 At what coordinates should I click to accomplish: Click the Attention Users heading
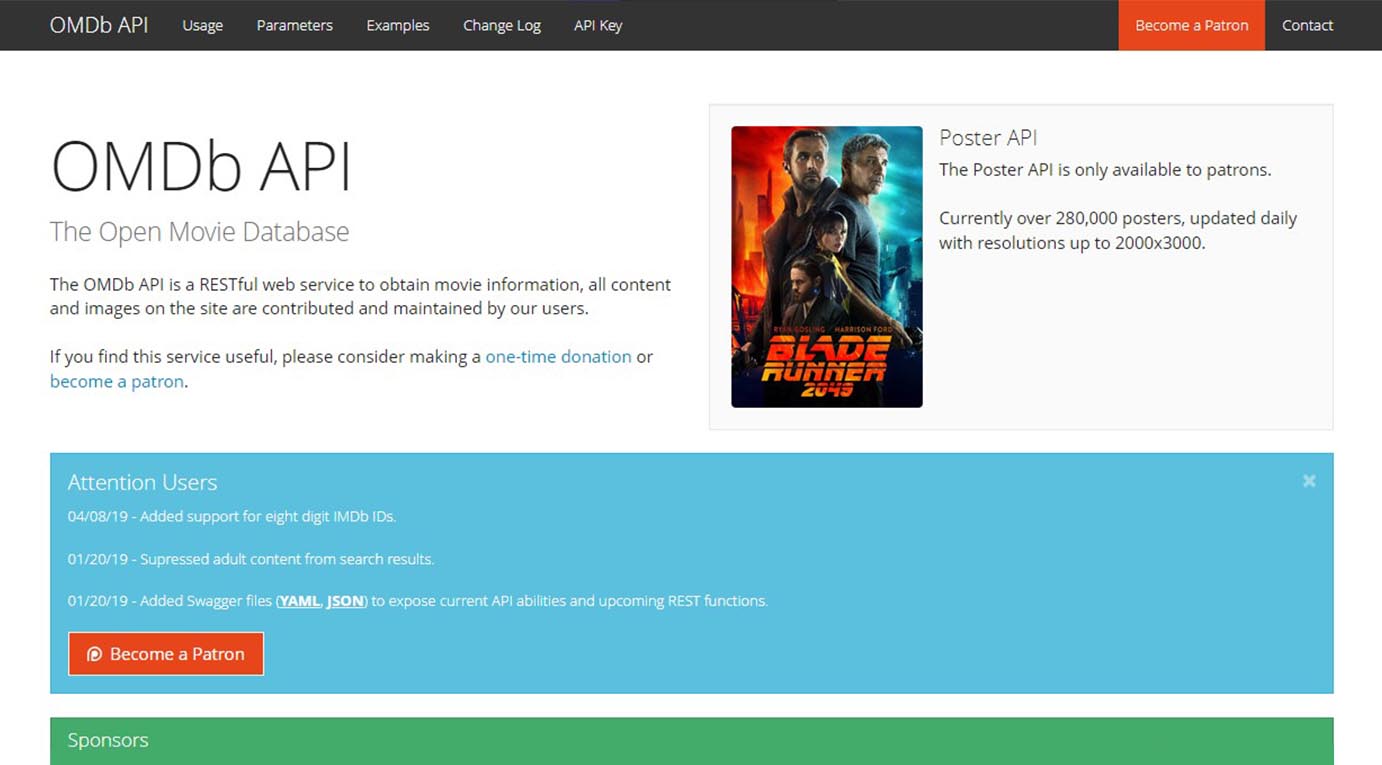(x=142, y=482)
